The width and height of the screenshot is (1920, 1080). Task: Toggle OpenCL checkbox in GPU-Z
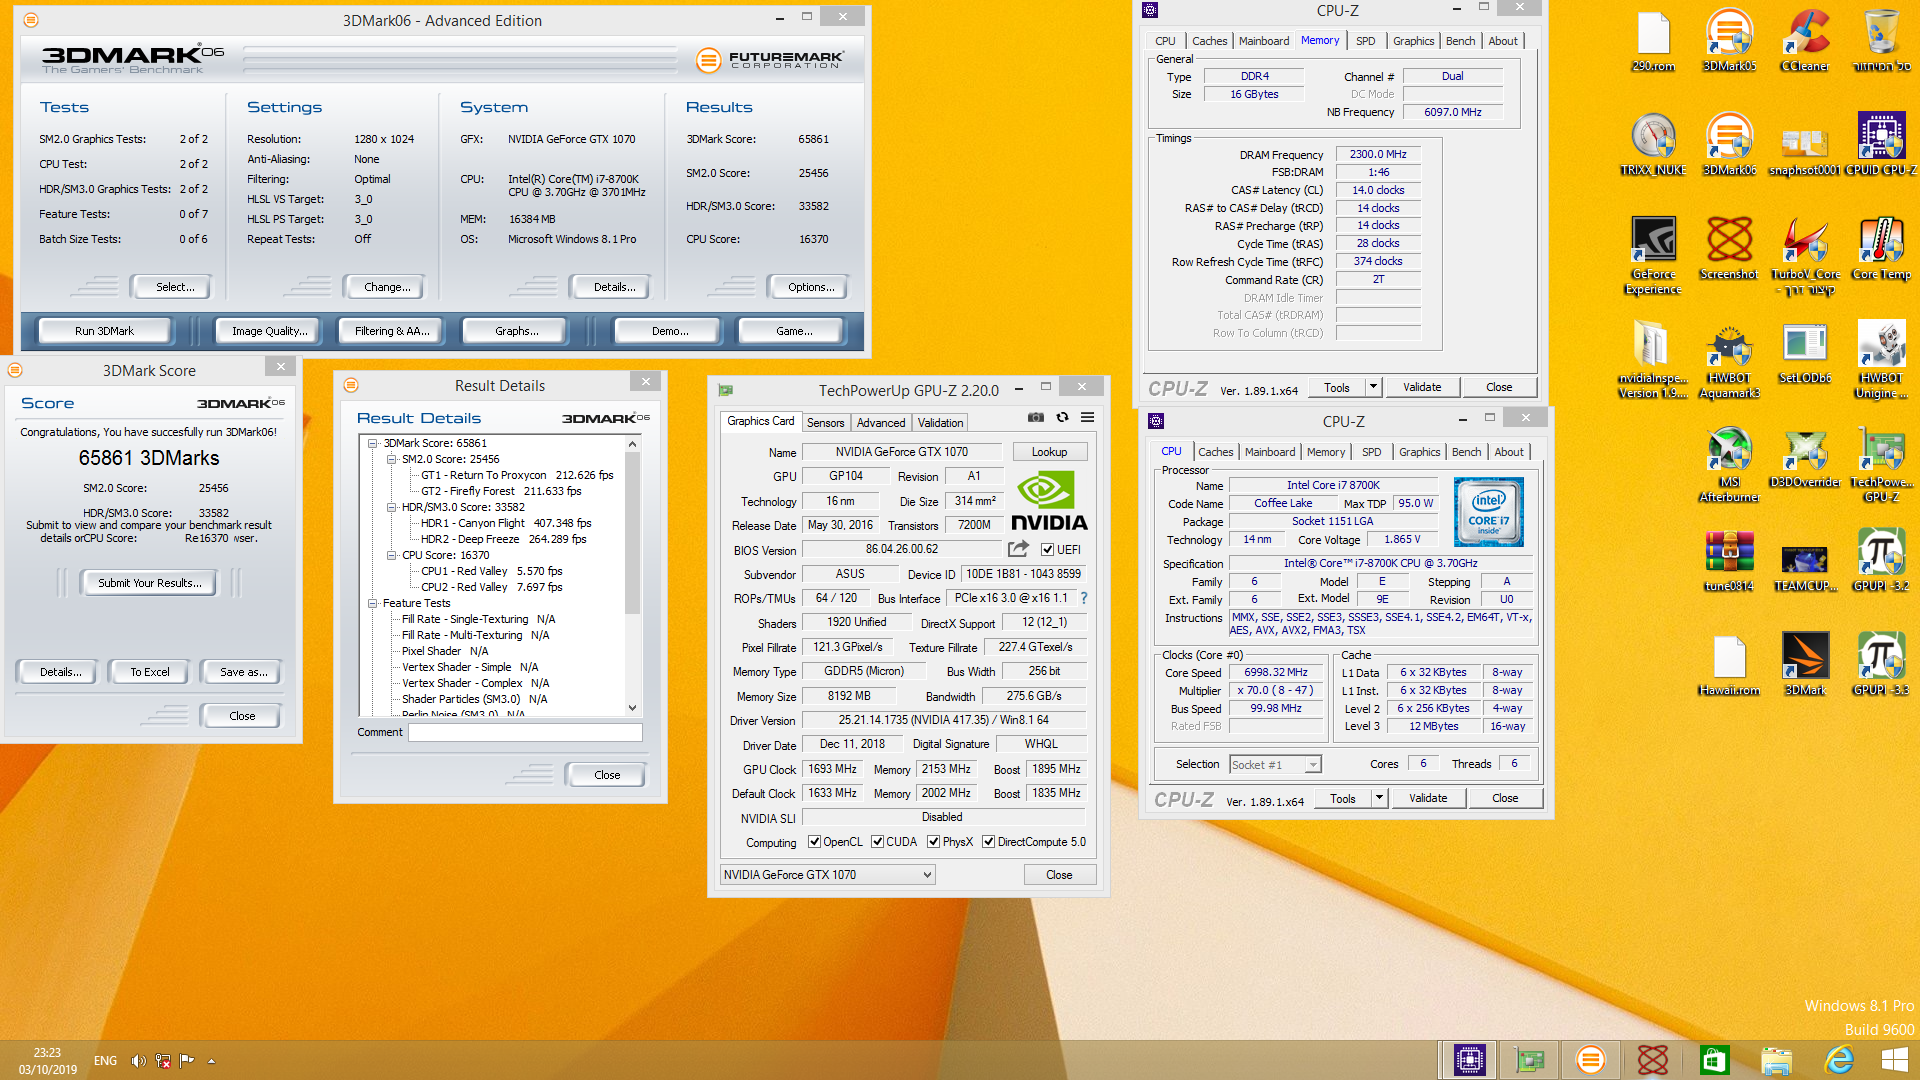[x=814, y=842]
